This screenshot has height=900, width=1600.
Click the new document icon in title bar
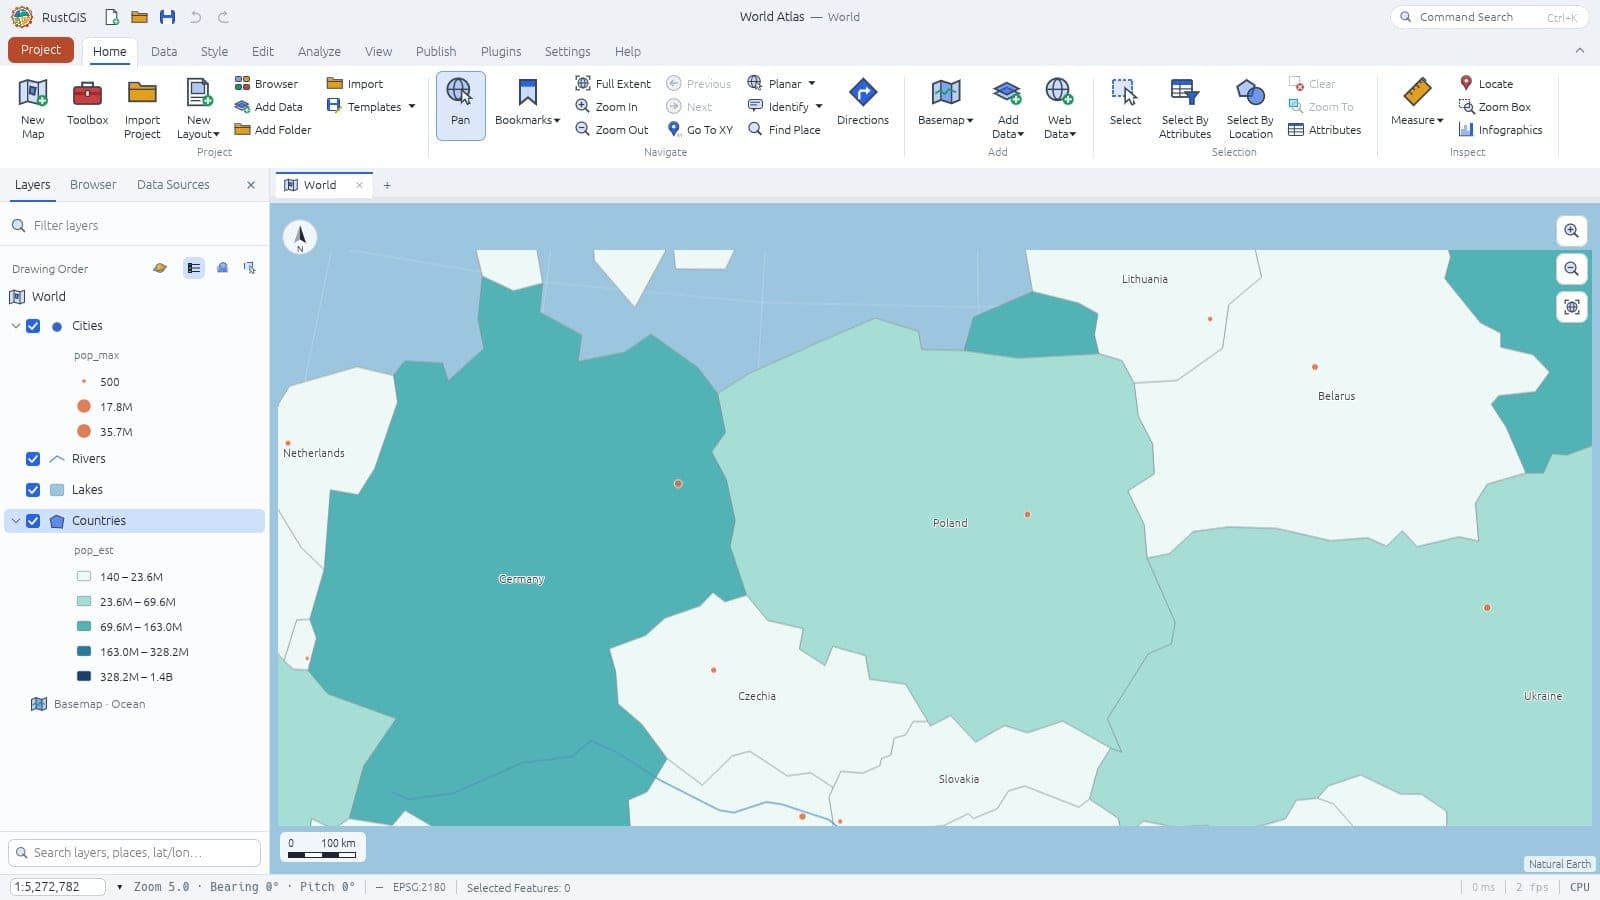coord(112,17)
